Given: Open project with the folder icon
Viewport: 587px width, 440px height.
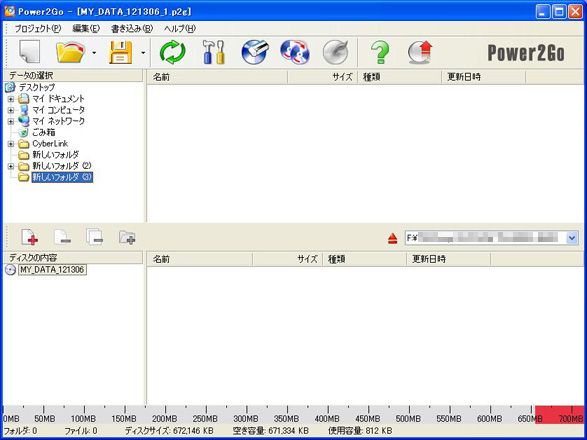Looking at the screenshot, I should click(x=70, y=52).
